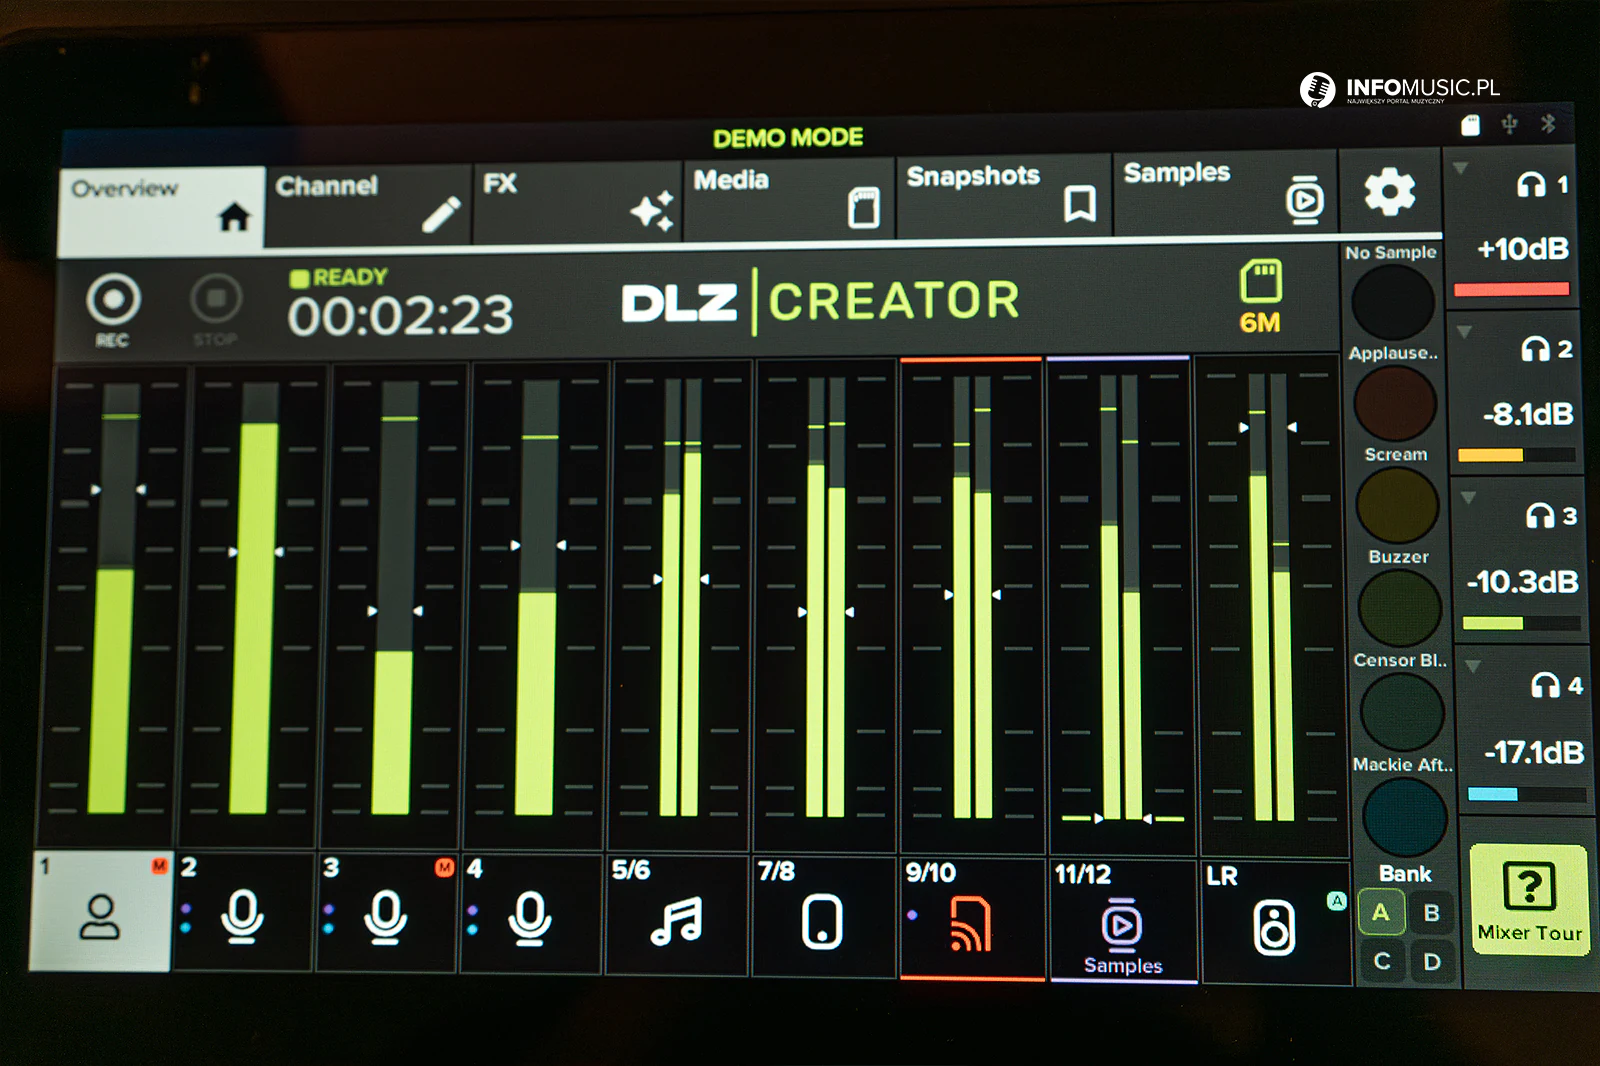Trigger the Applause sample pad
Viewport: 1600px width, 1066px height.
coord(1395,404)
